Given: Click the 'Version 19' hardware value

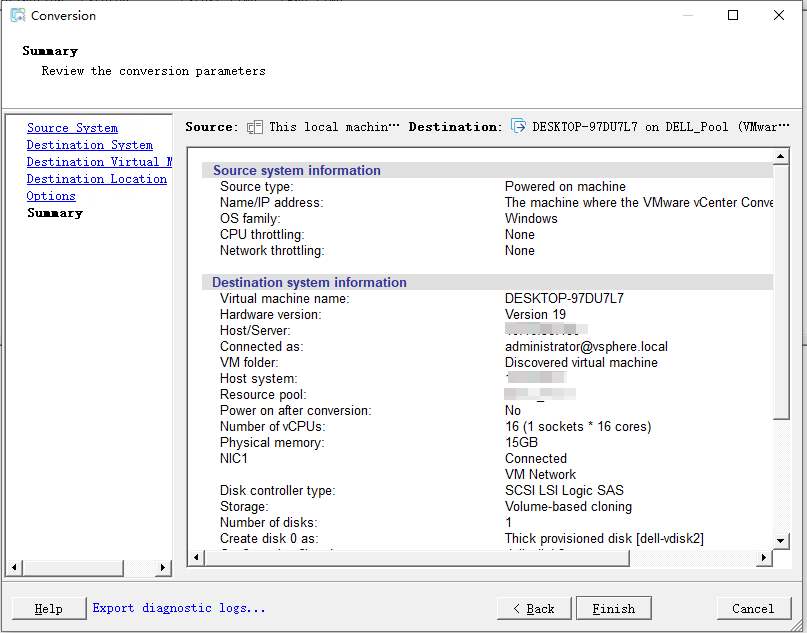Looking at the screenshot, I should coord(535,314).
